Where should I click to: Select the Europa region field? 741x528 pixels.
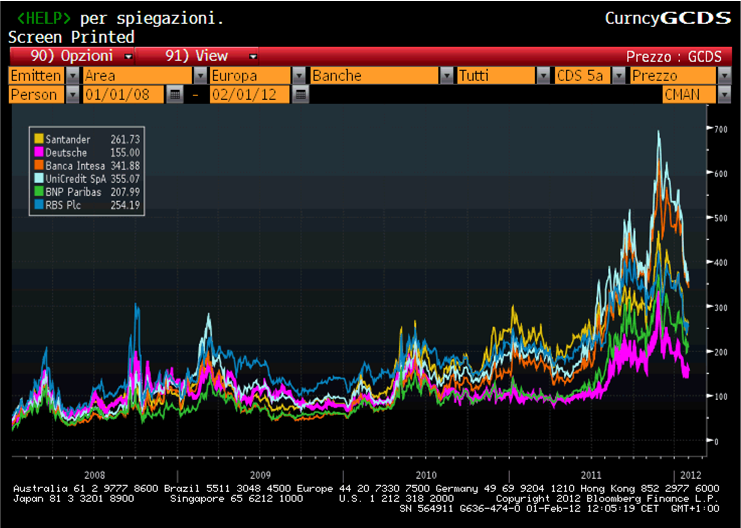(250, 76)
